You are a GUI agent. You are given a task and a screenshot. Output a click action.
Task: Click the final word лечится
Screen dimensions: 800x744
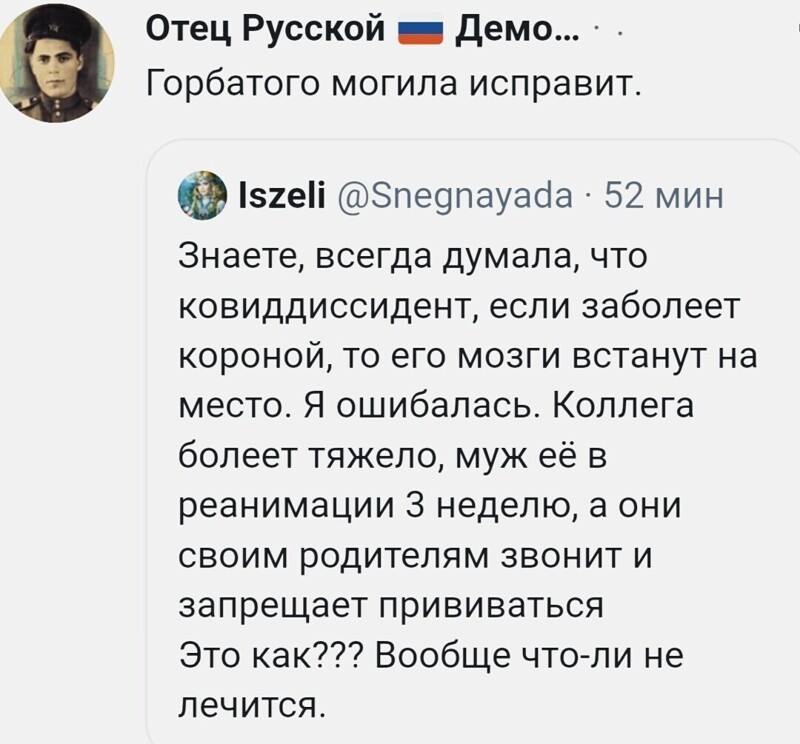252,705
